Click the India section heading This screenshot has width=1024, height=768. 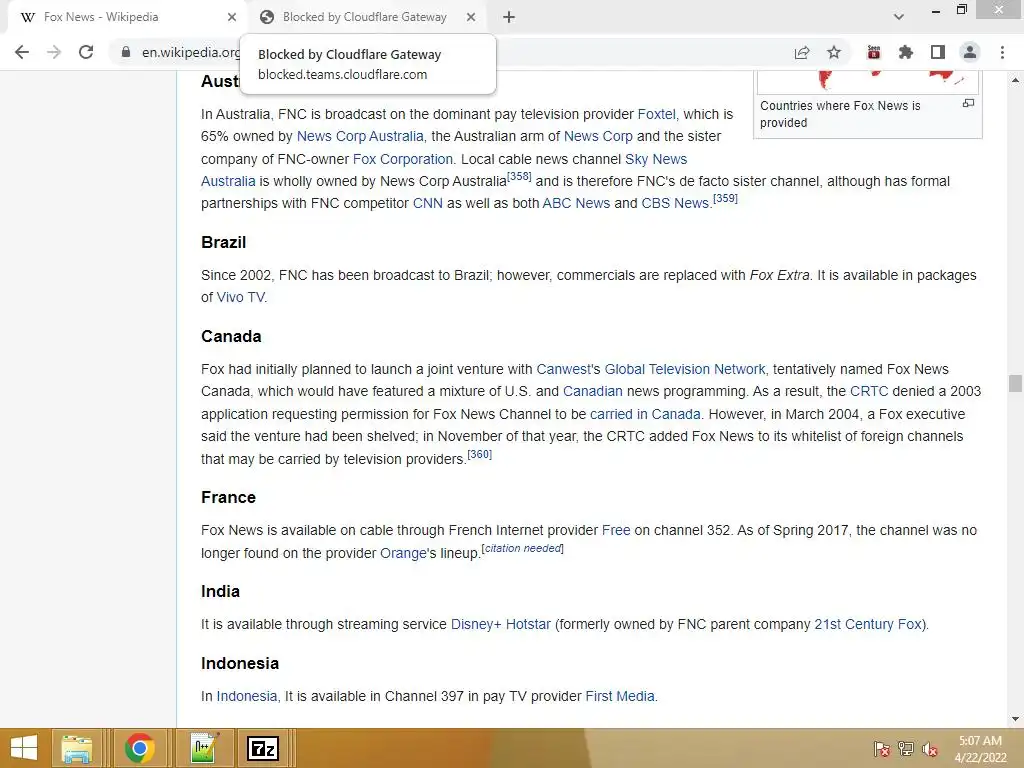coord(220,592)
